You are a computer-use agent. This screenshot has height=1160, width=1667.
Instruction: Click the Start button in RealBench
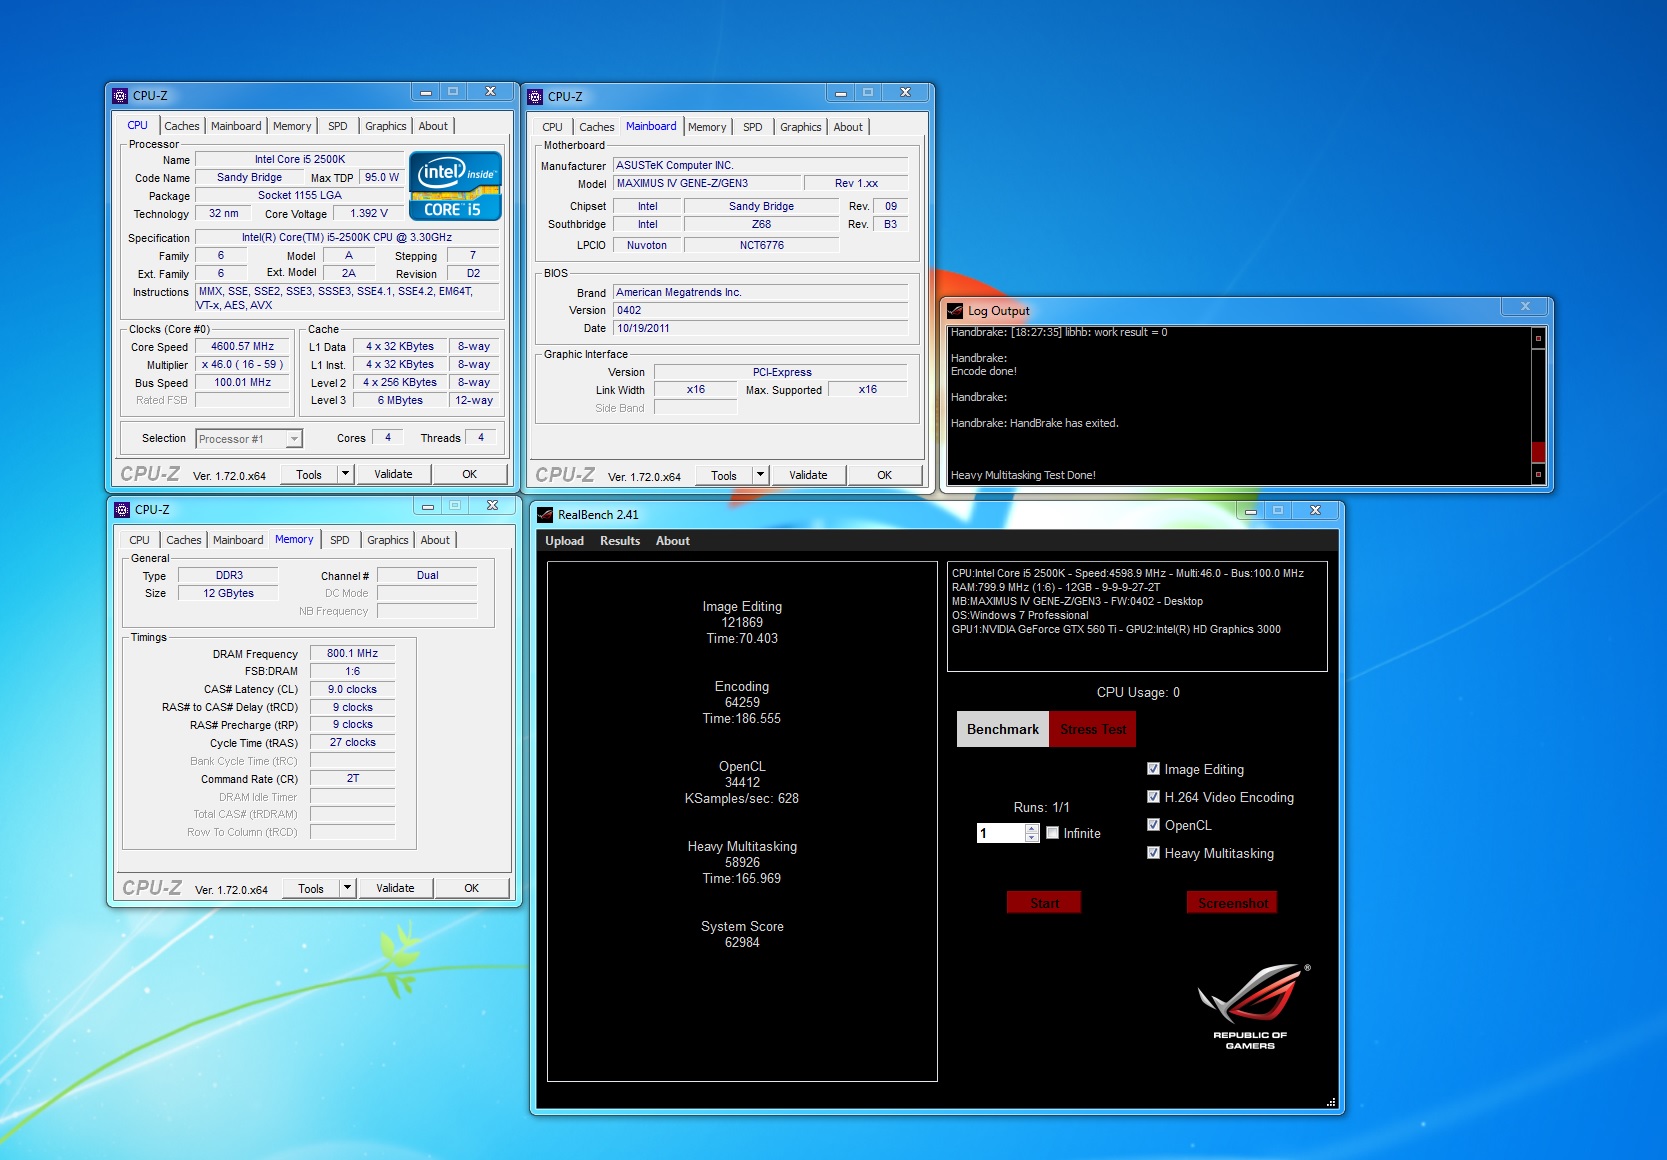click(x=1044, y=903)
